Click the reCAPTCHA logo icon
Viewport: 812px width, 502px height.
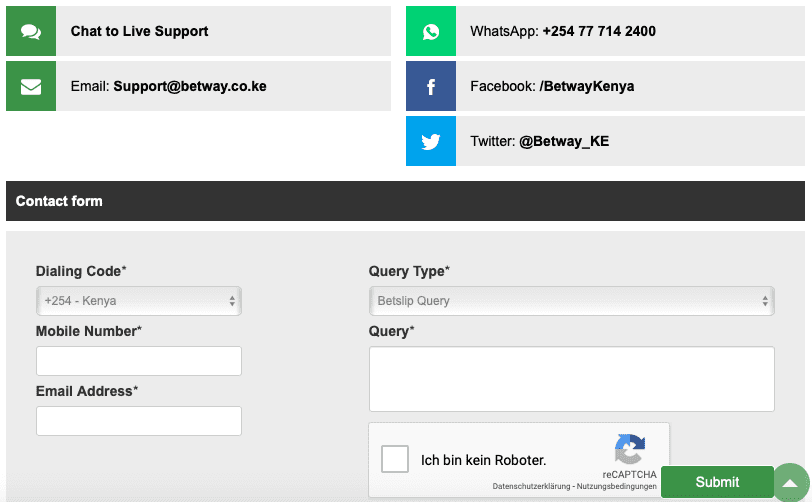coord(630,449)
